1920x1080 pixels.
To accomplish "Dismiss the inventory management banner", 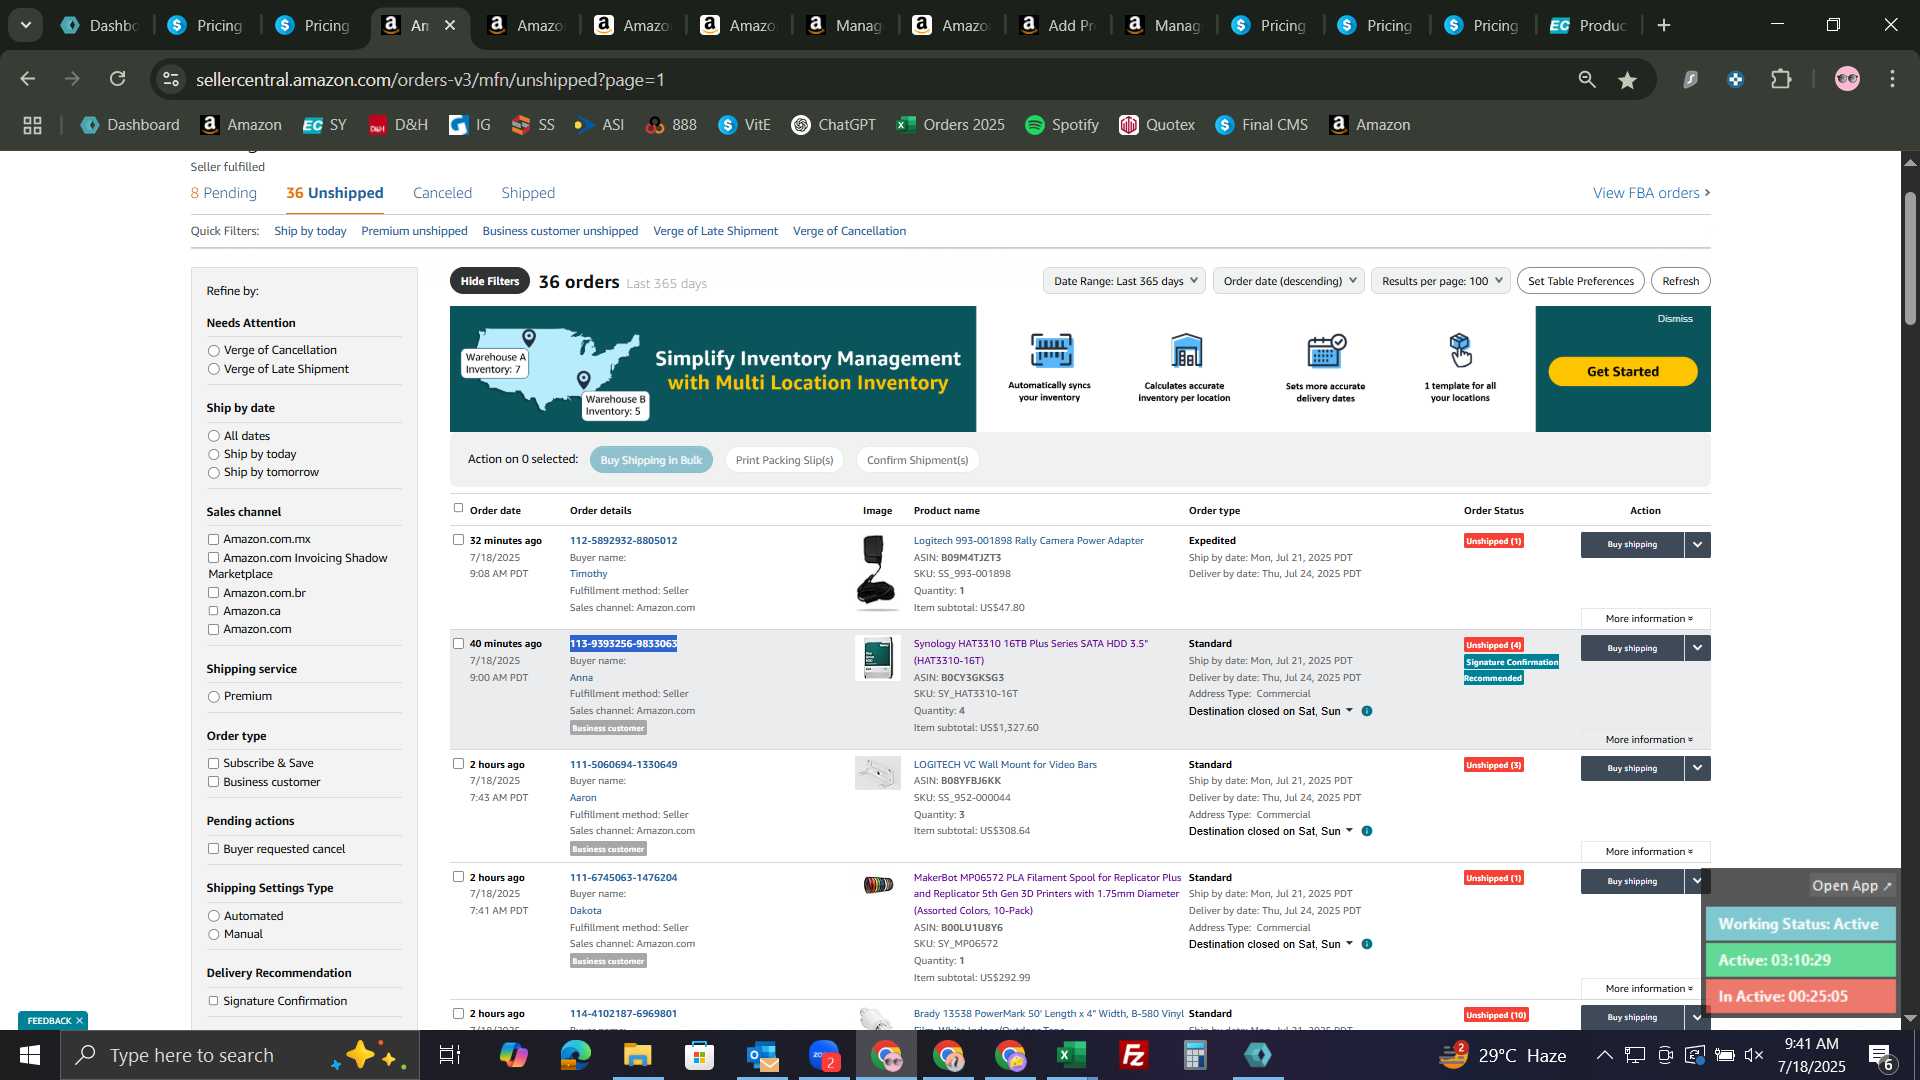I will (1675, 319).
